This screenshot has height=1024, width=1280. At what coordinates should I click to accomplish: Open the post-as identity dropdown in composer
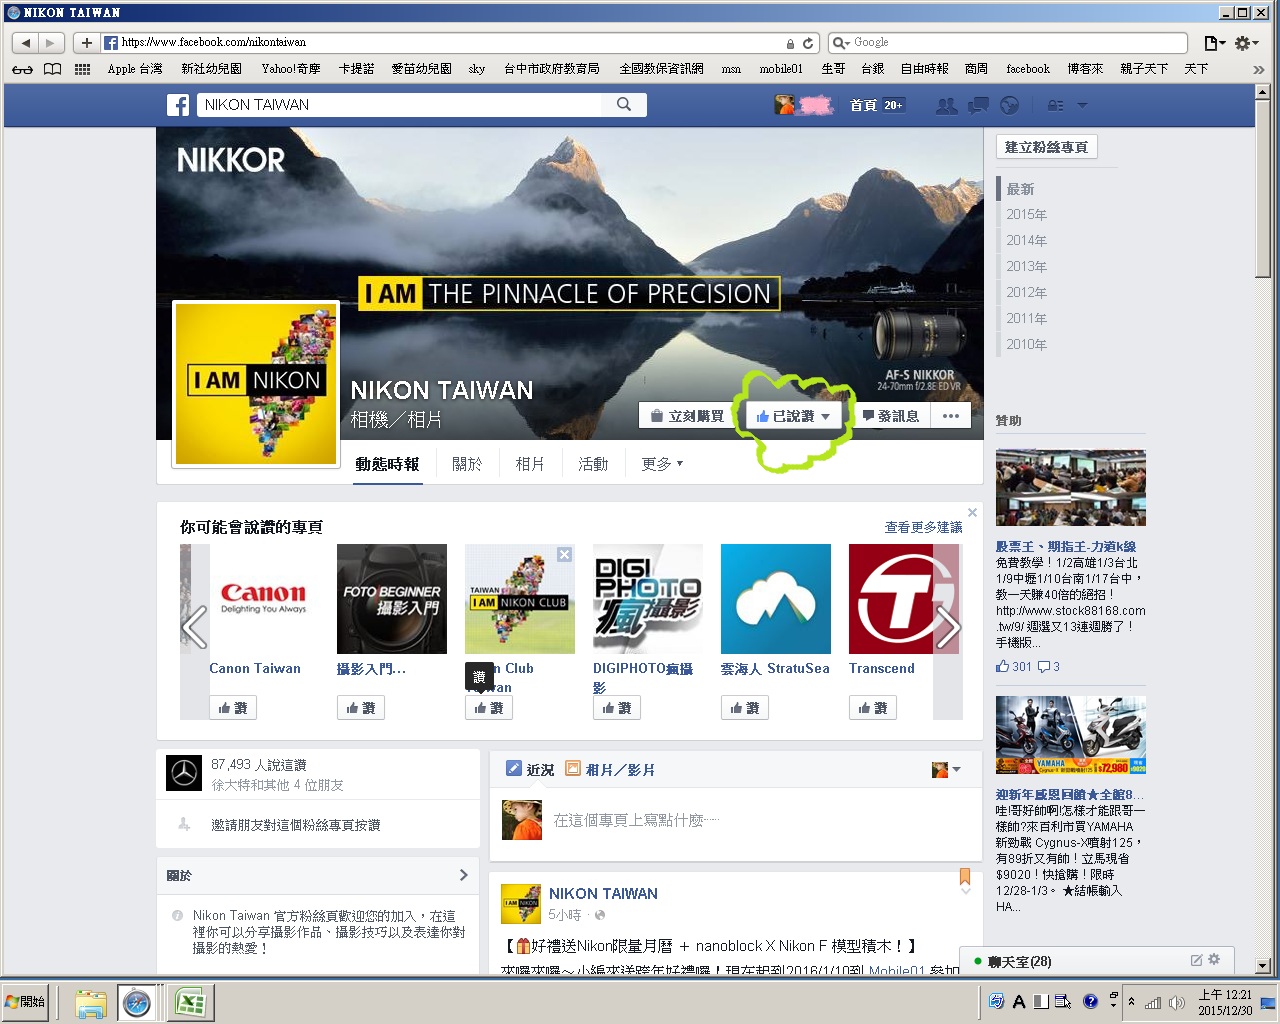point(946,769)
